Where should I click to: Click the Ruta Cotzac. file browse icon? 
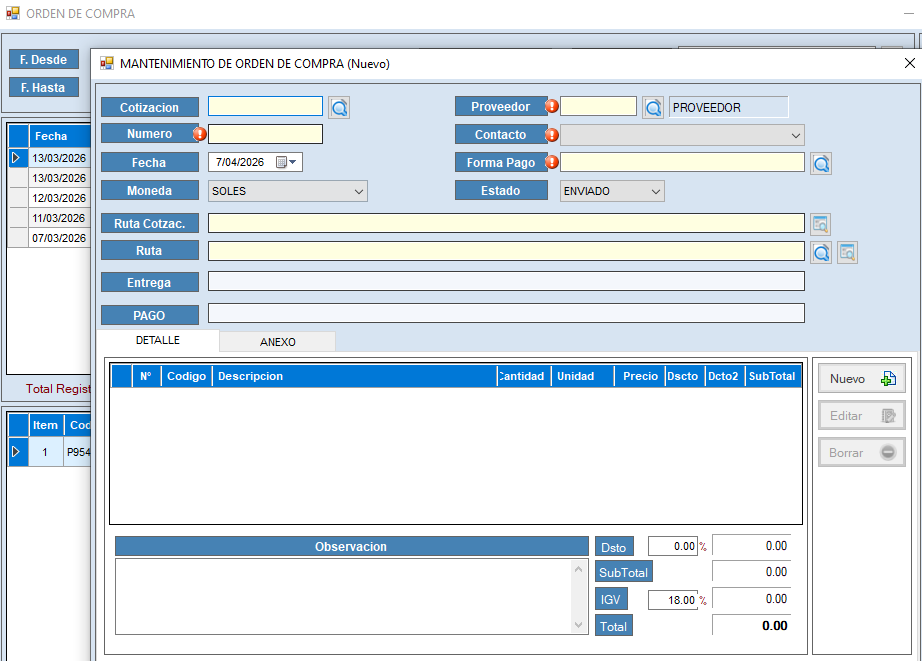pos(821,224)
